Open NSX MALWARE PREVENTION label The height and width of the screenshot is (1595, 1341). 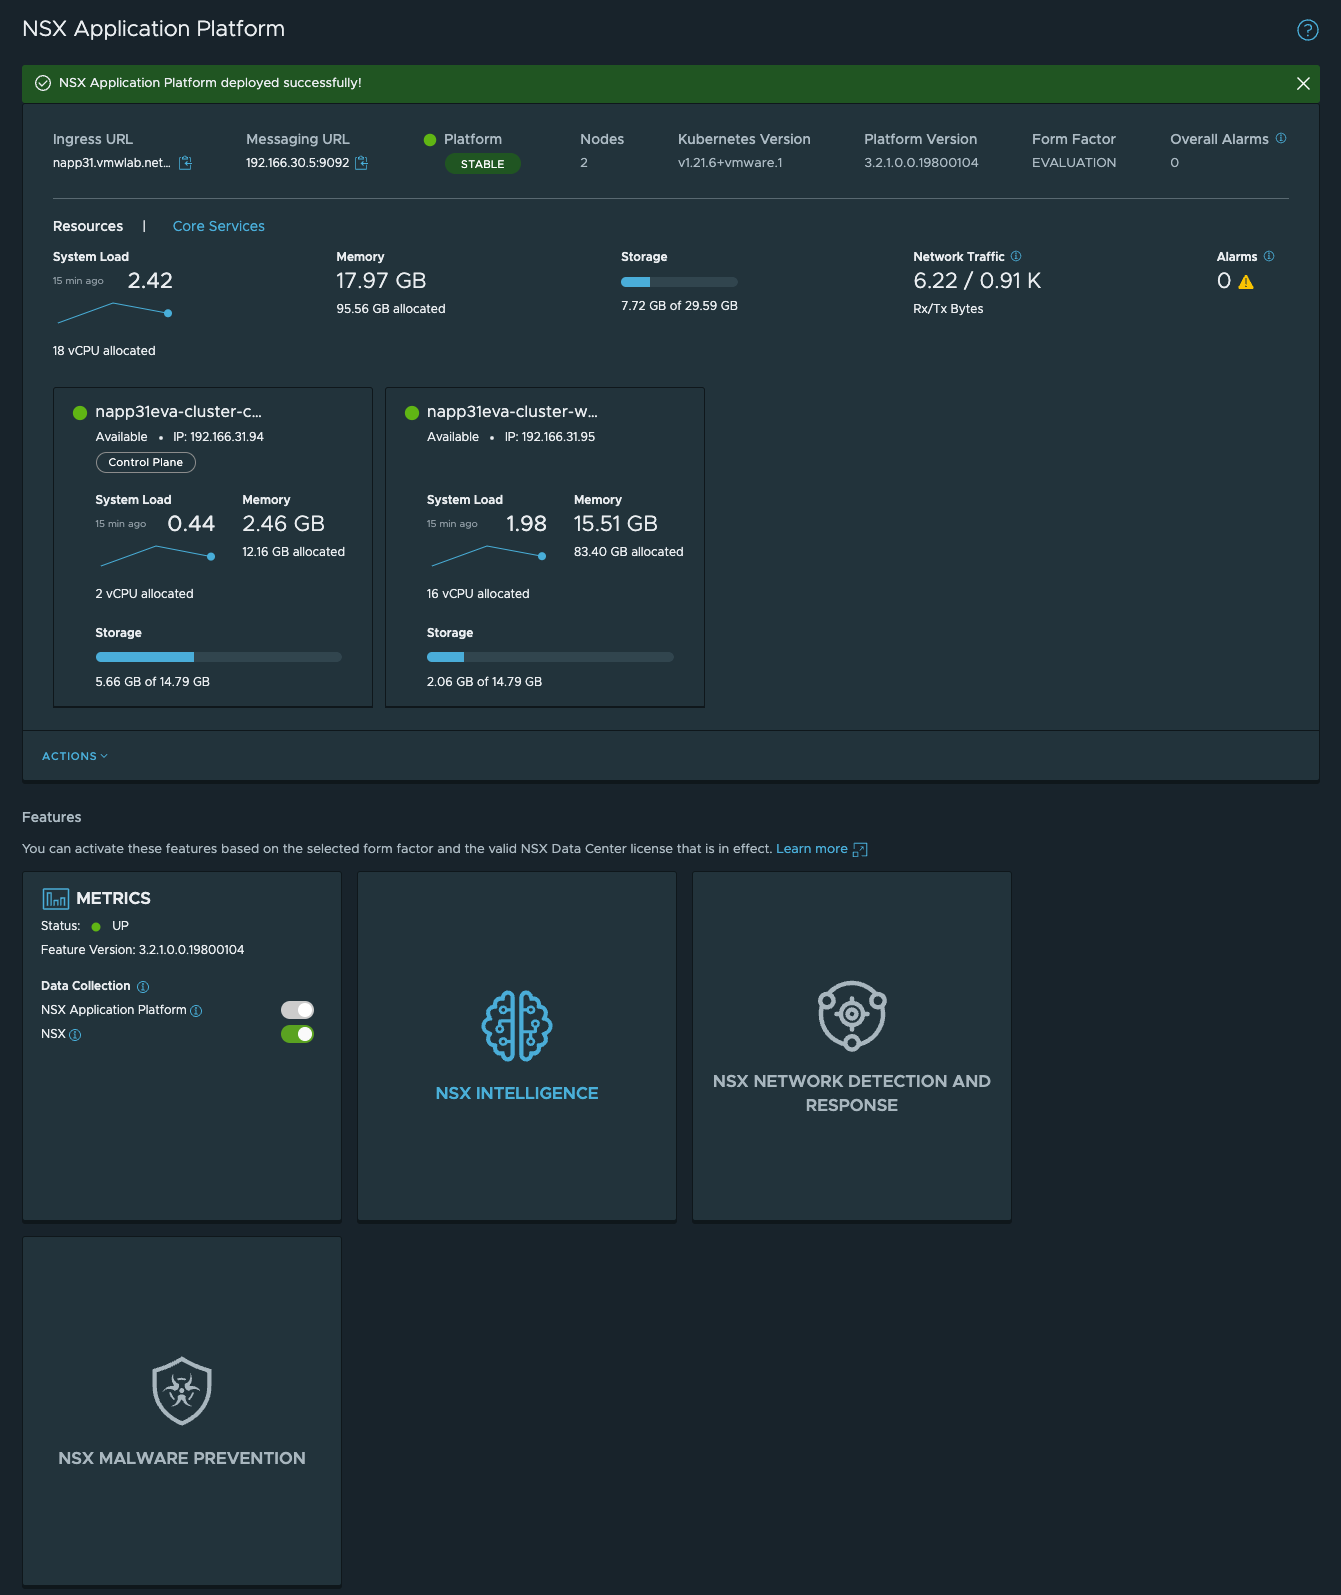[182, 1458]
